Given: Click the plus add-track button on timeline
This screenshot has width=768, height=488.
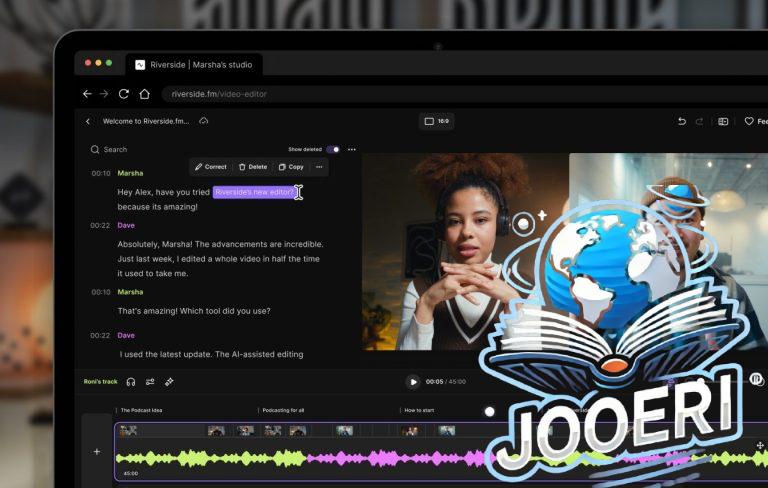Looking at the screenshot, I should click(97, 452).
